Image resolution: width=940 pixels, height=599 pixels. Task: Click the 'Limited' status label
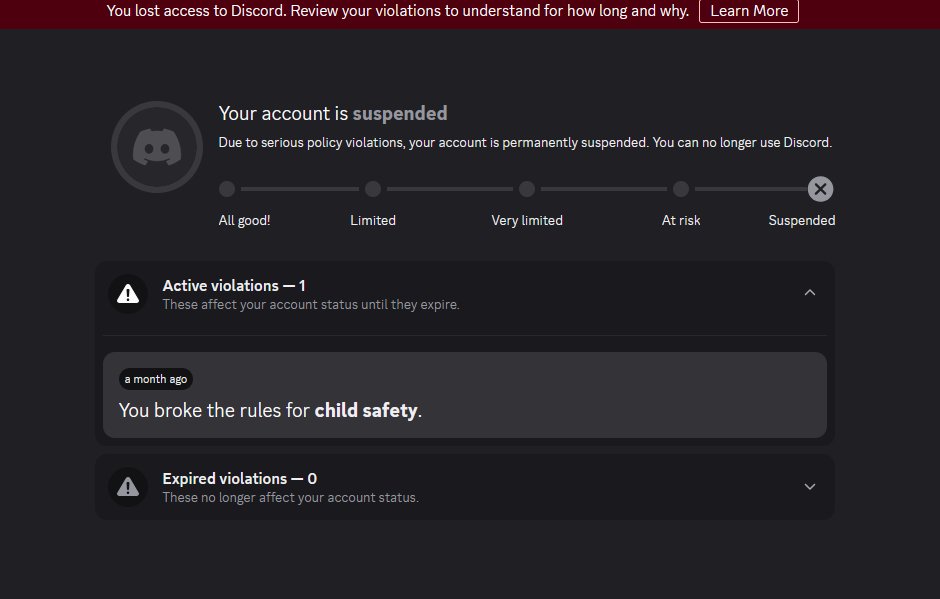tap(373, 220)
